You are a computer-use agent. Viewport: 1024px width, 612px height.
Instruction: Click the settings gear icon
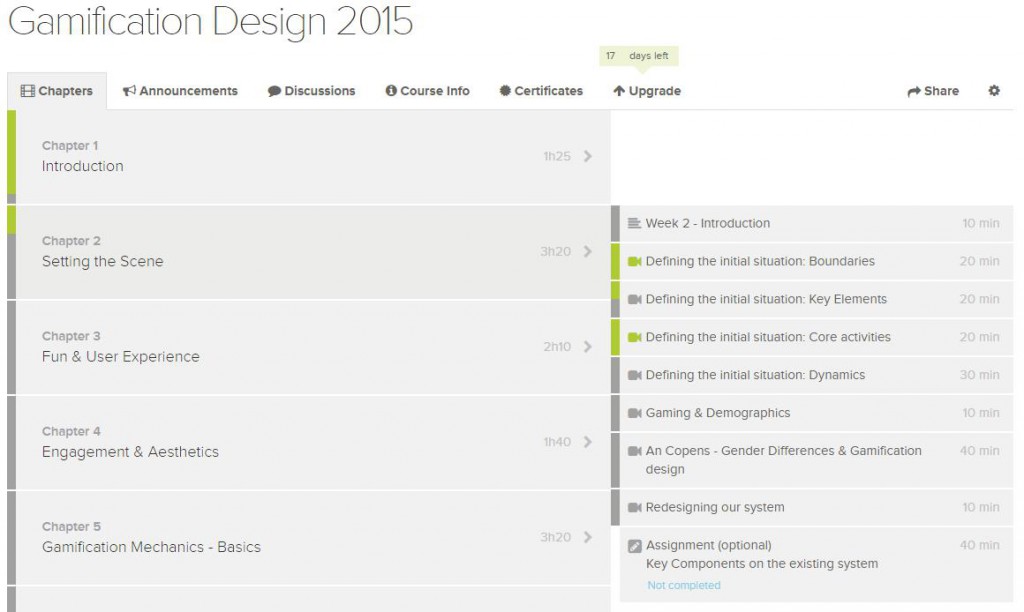(993, 91)
